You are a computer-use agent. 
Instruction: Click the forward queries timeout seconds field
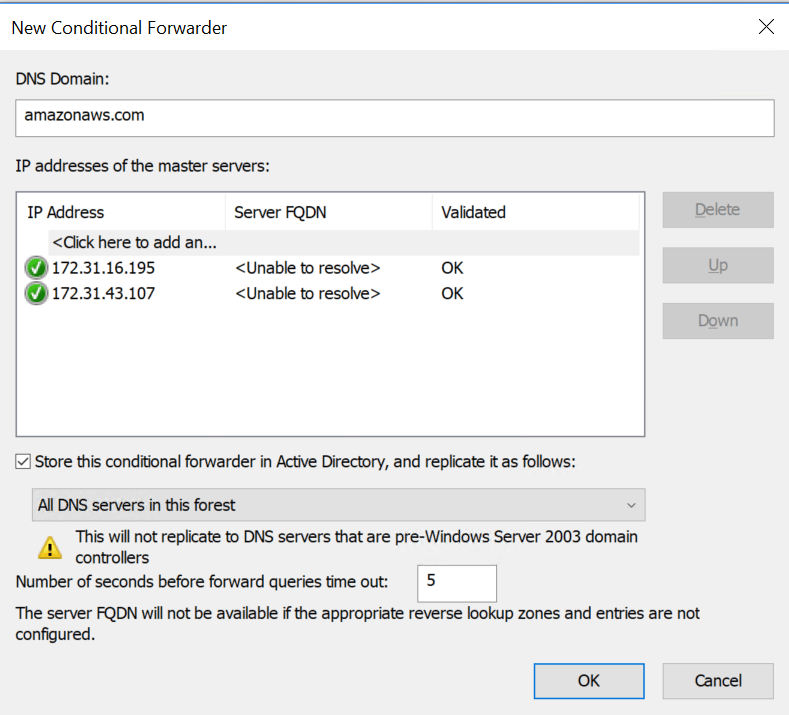(457, 583)
